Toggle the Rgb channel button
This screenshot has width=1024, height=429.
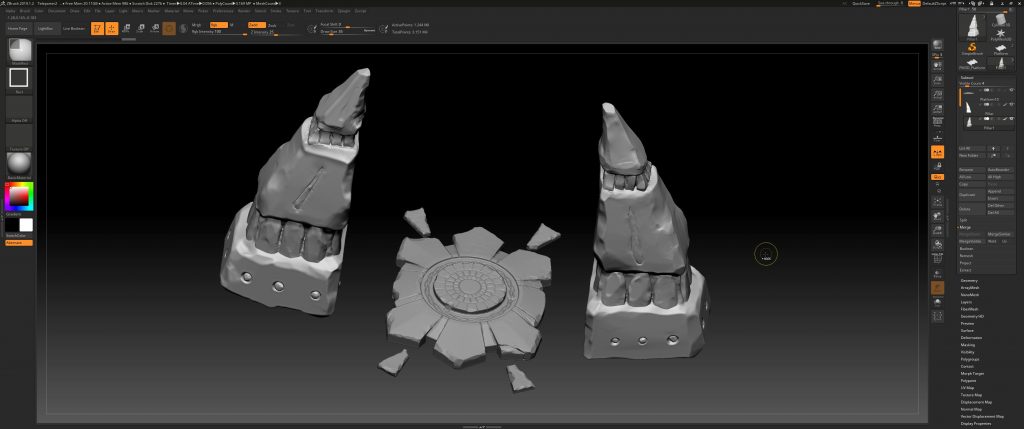coord(217,25)
